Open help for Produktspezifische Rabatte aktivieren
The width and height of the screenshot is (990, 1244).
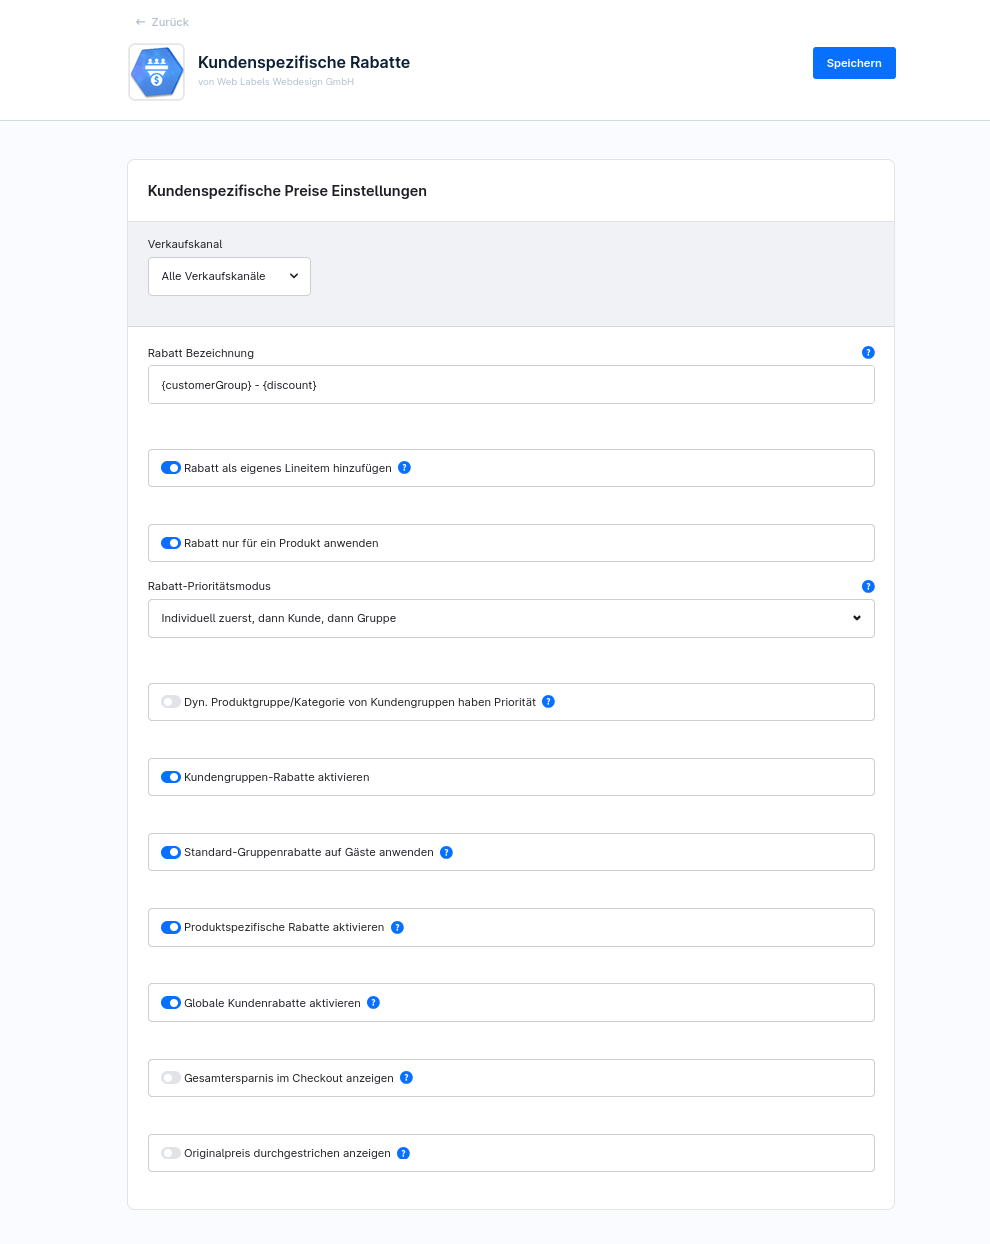397,928
